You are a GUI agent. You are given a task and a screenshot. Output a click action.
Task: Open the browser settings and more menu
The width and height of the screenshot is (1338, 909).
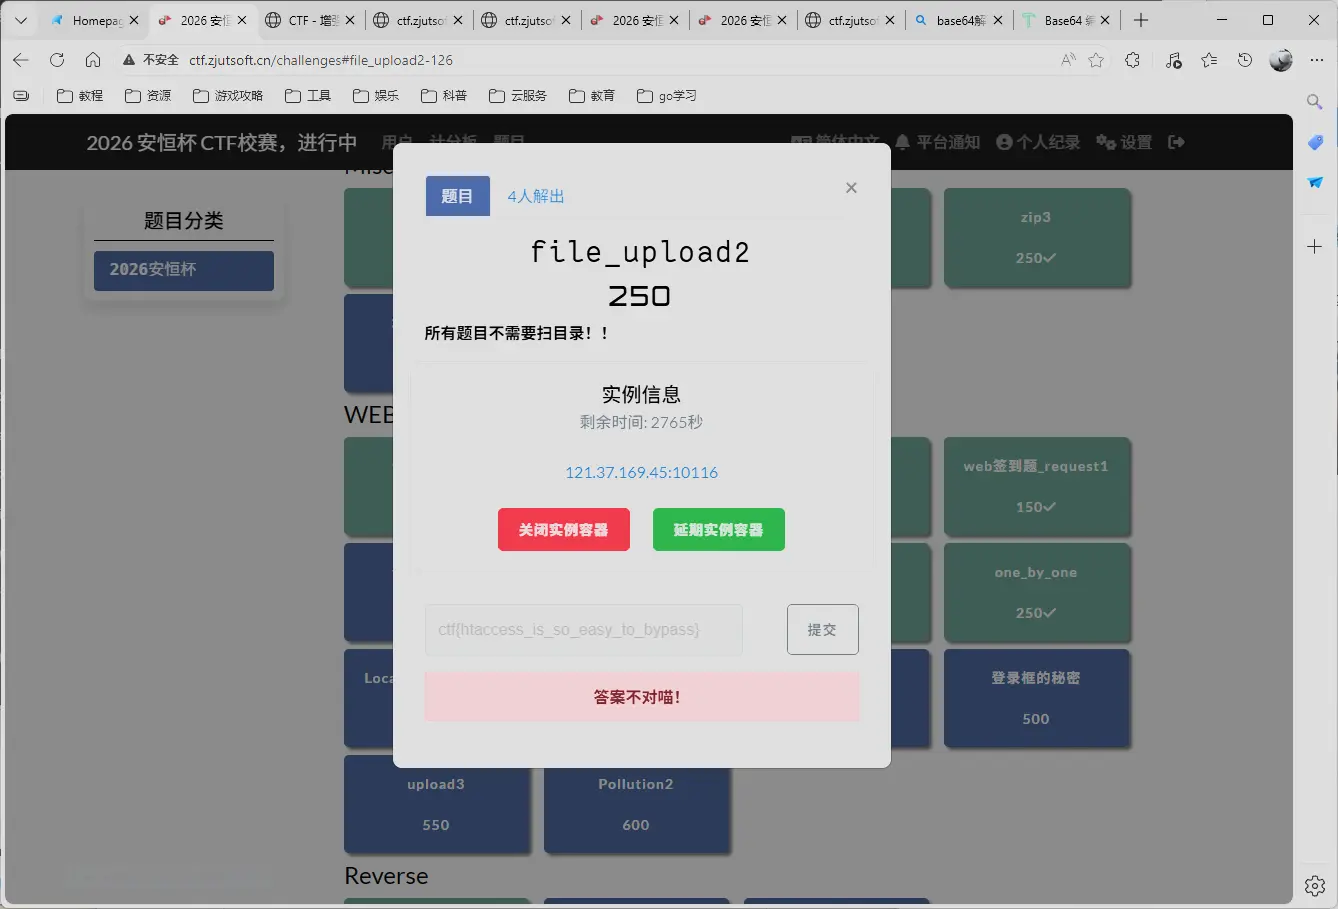[1317, 60]
